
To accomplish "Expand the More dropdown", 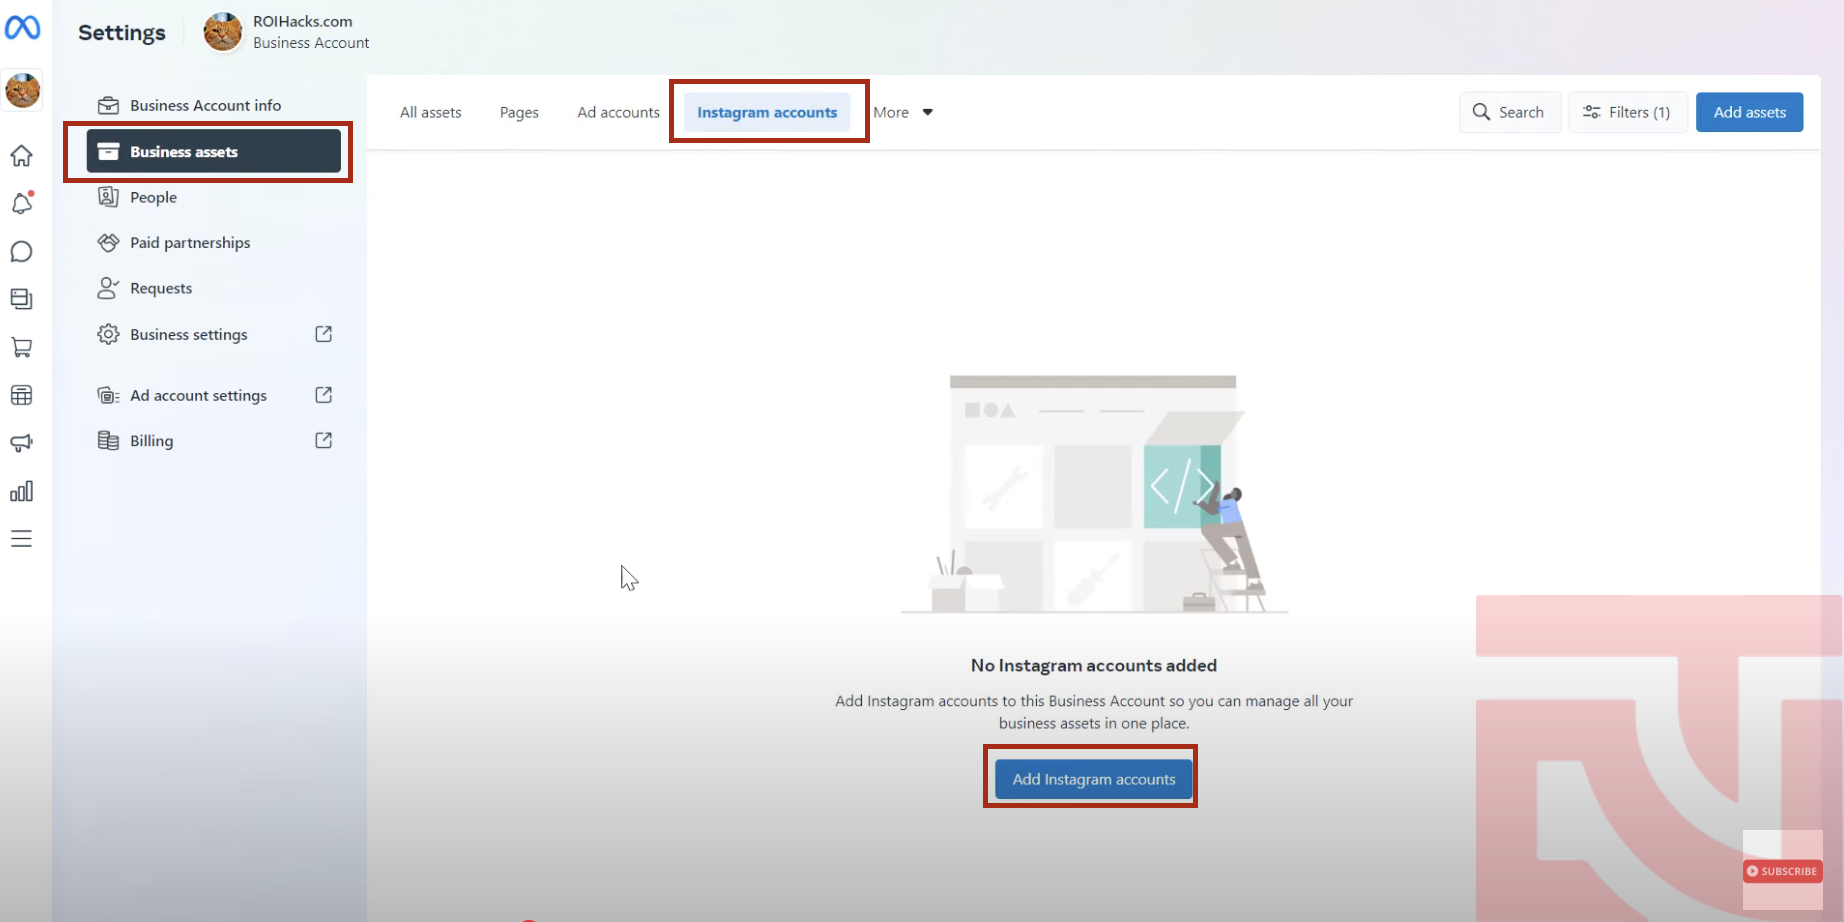I will click(x=902, y=112).
